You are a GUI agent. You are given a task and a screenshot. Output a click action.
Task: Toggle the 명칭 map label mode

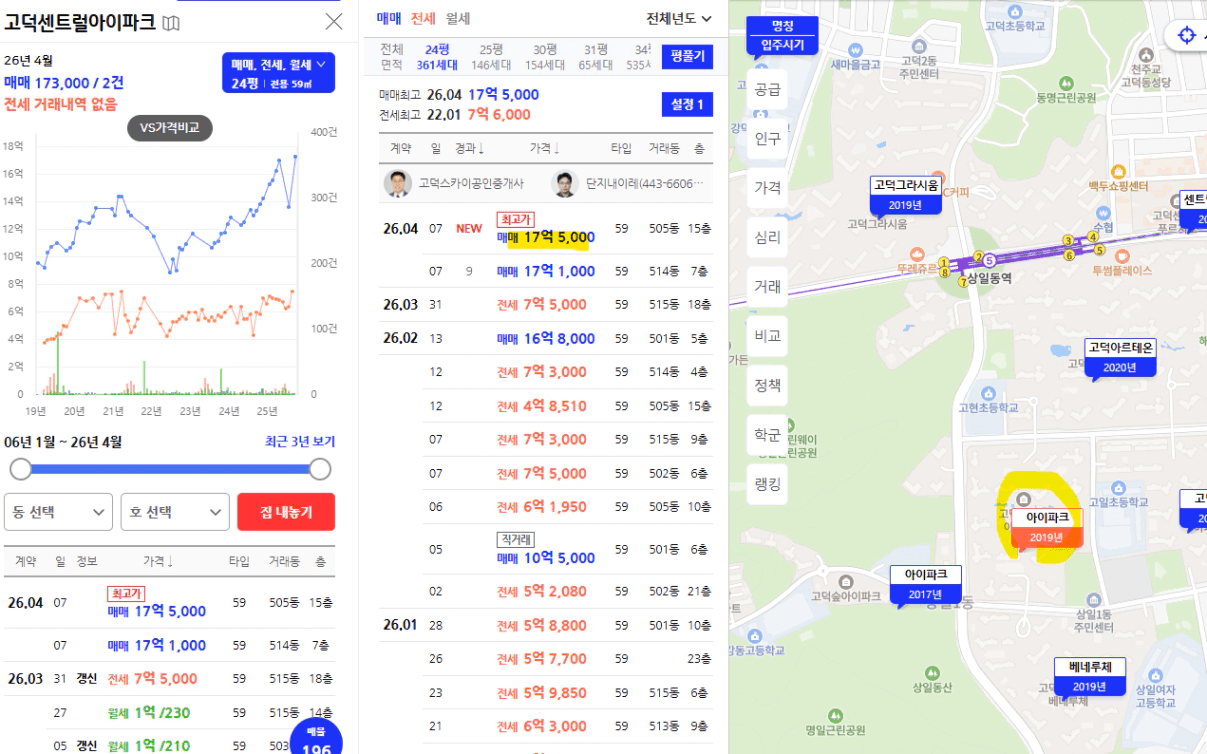[782, 26]
